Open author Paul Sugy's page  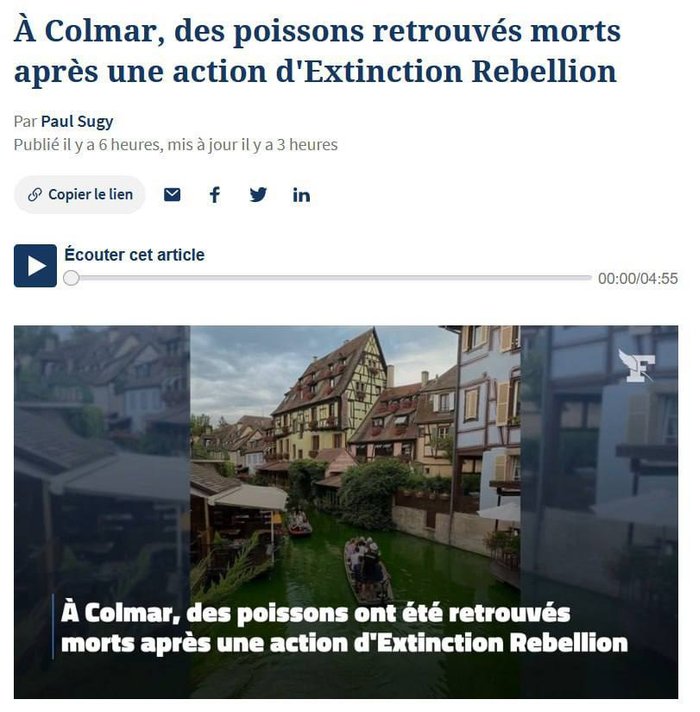click(77, 121)
